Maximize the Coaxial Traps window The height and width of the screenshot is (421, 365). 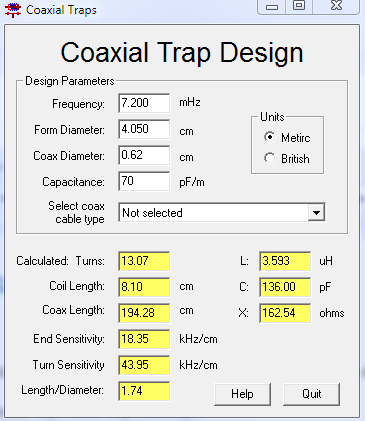[299, 6]
